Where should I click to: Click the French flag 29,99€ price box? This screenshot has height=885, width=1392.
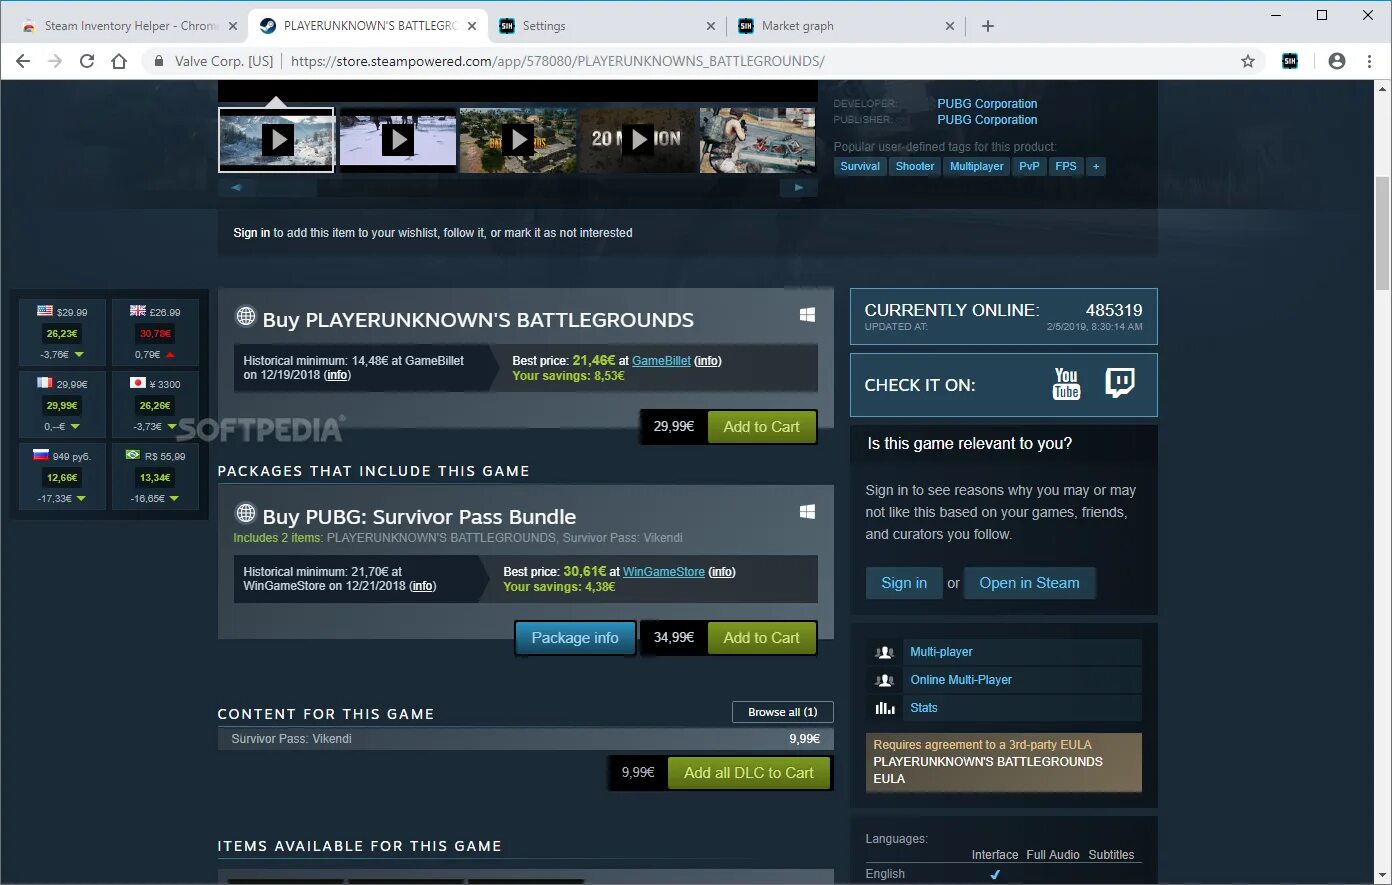62,405
